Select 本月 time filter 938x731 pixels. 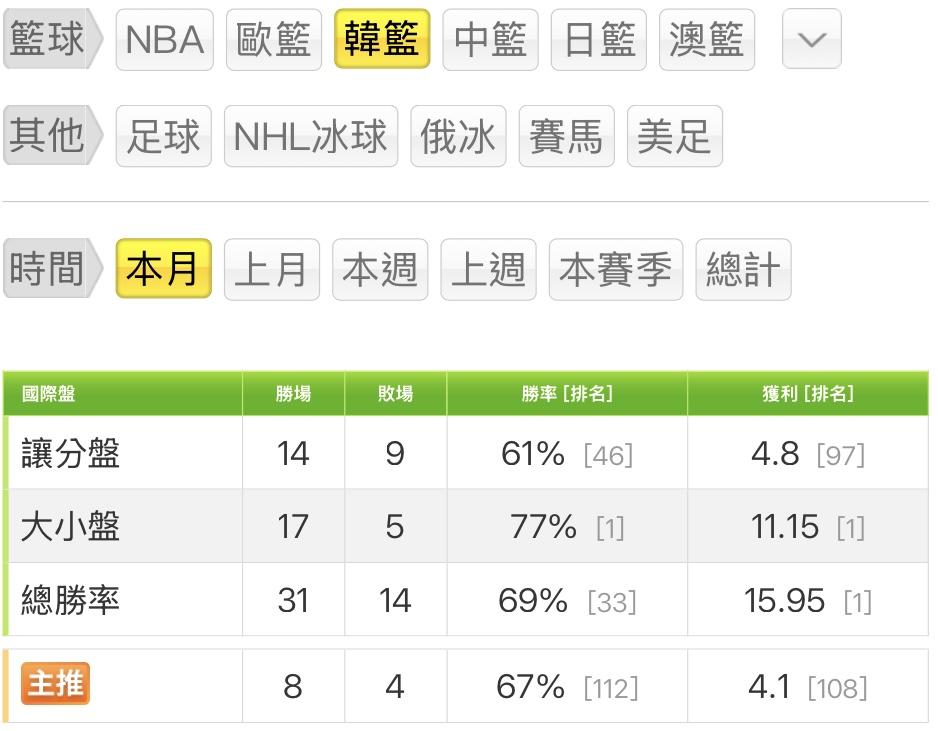164,269
